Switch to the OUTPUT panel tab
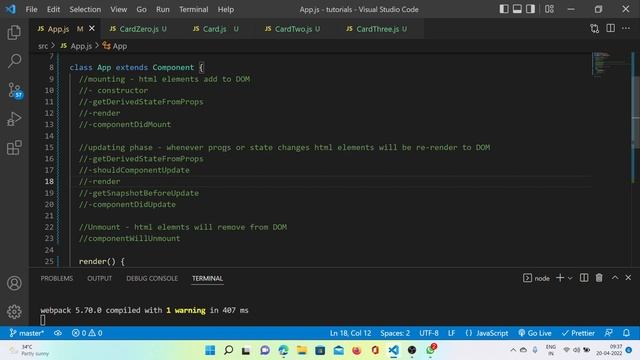Screen dimensions: 640x360 point(100,278)
